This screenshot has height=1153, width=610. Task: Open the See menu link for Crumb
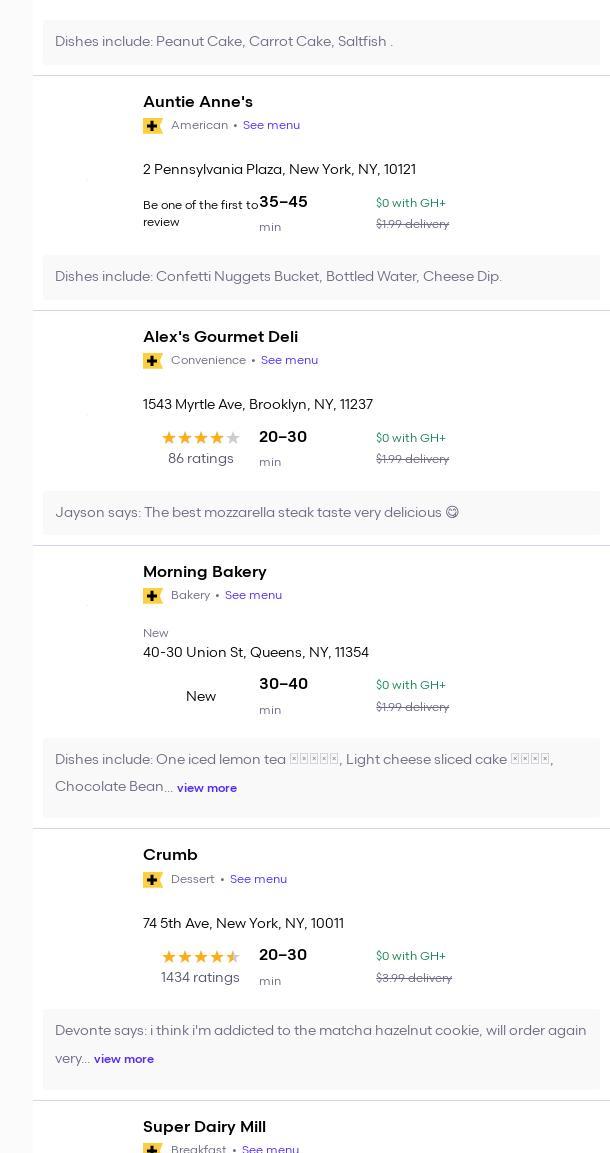[258, 879]
